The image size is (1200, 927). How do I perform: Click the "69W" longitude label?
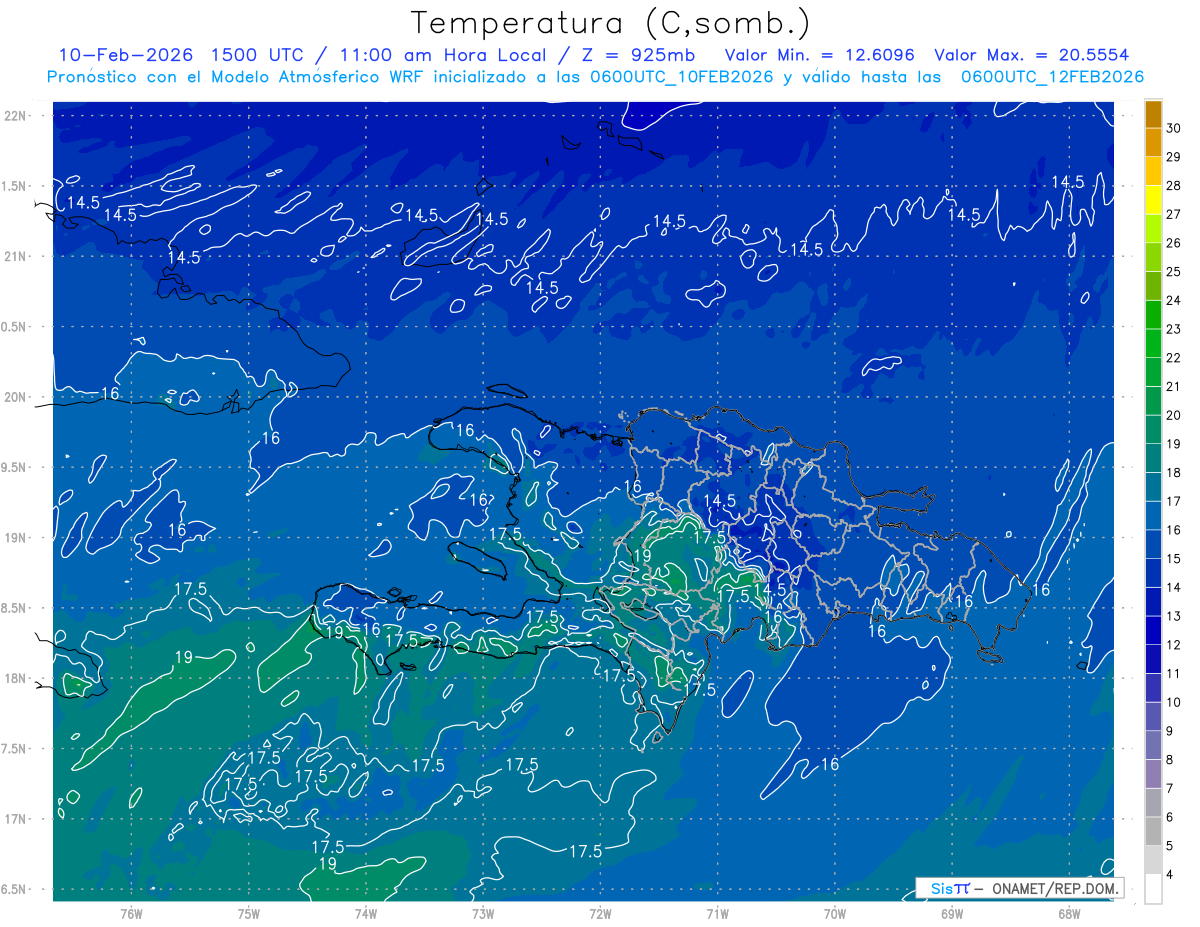(952, 913)
